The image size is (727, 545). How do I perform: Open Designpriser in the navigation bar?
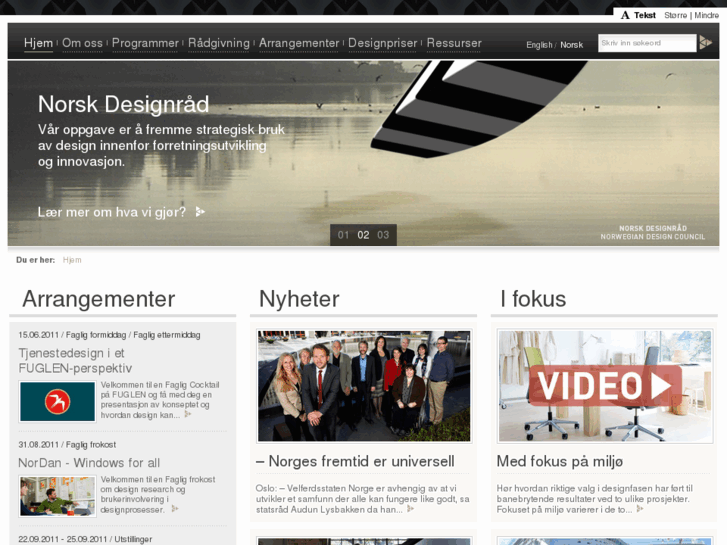click(383, 43)
